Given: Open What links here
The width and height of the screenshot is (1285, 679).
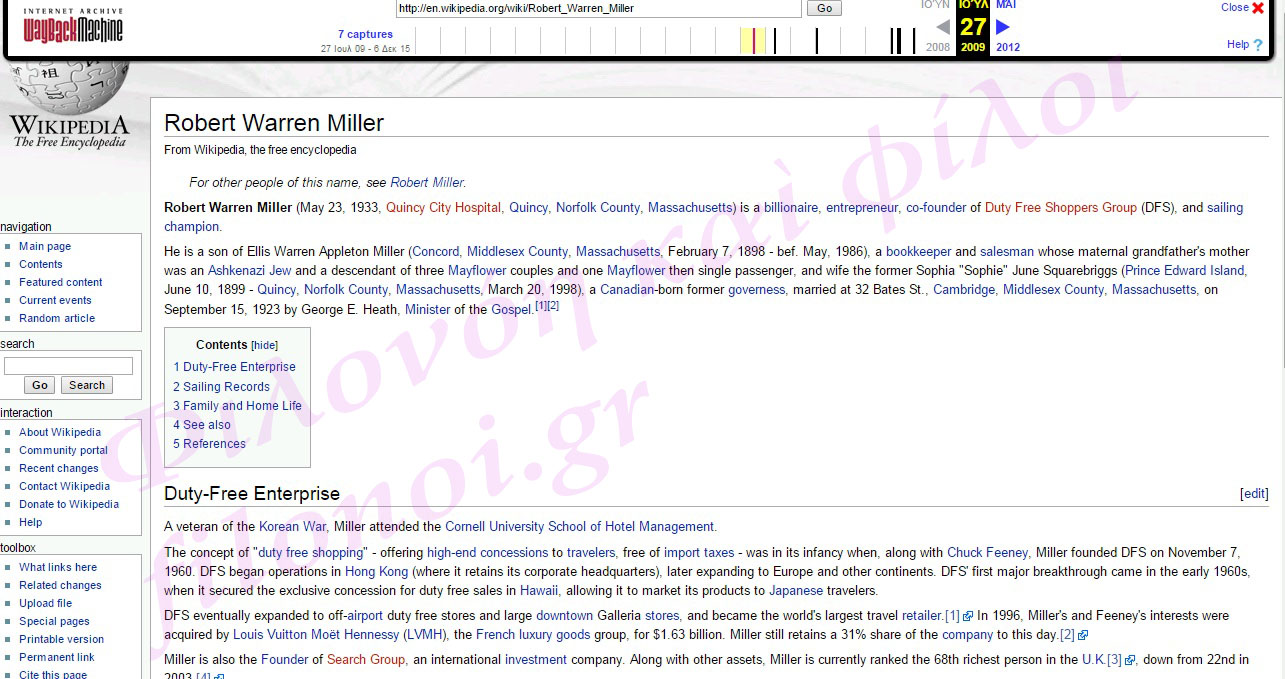Looking at the screenshot, I should pos(58,567).
